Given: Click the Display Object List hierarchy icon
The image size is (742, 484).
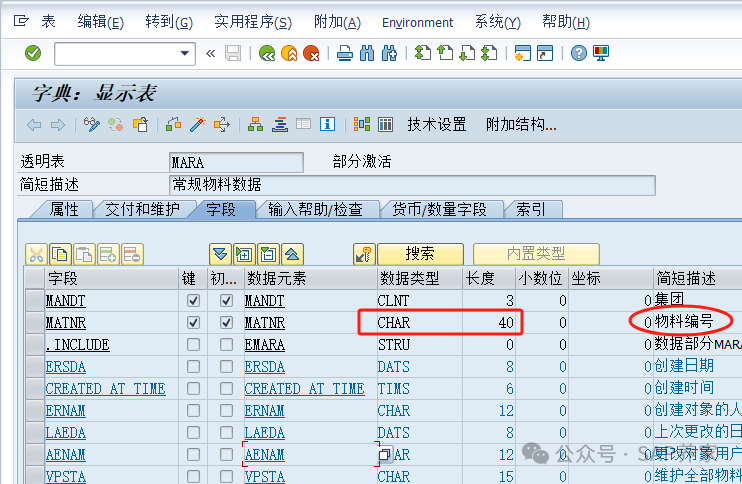Looking at the screenshot, I should (x=256, y=124).
